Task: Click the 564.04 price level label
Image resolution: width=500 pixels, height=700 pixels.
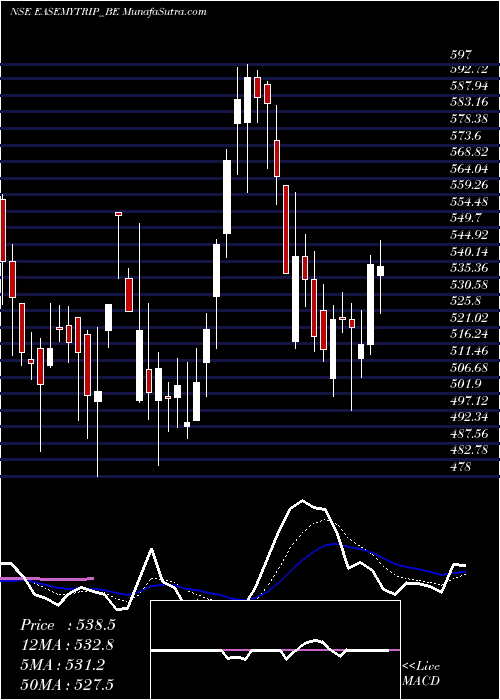Action: (469, 168)
